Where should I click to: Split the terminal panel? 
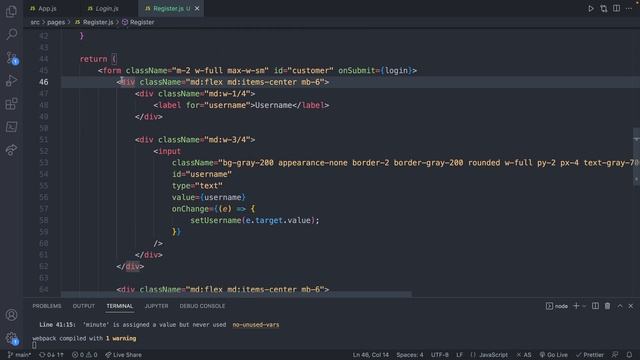596,306
